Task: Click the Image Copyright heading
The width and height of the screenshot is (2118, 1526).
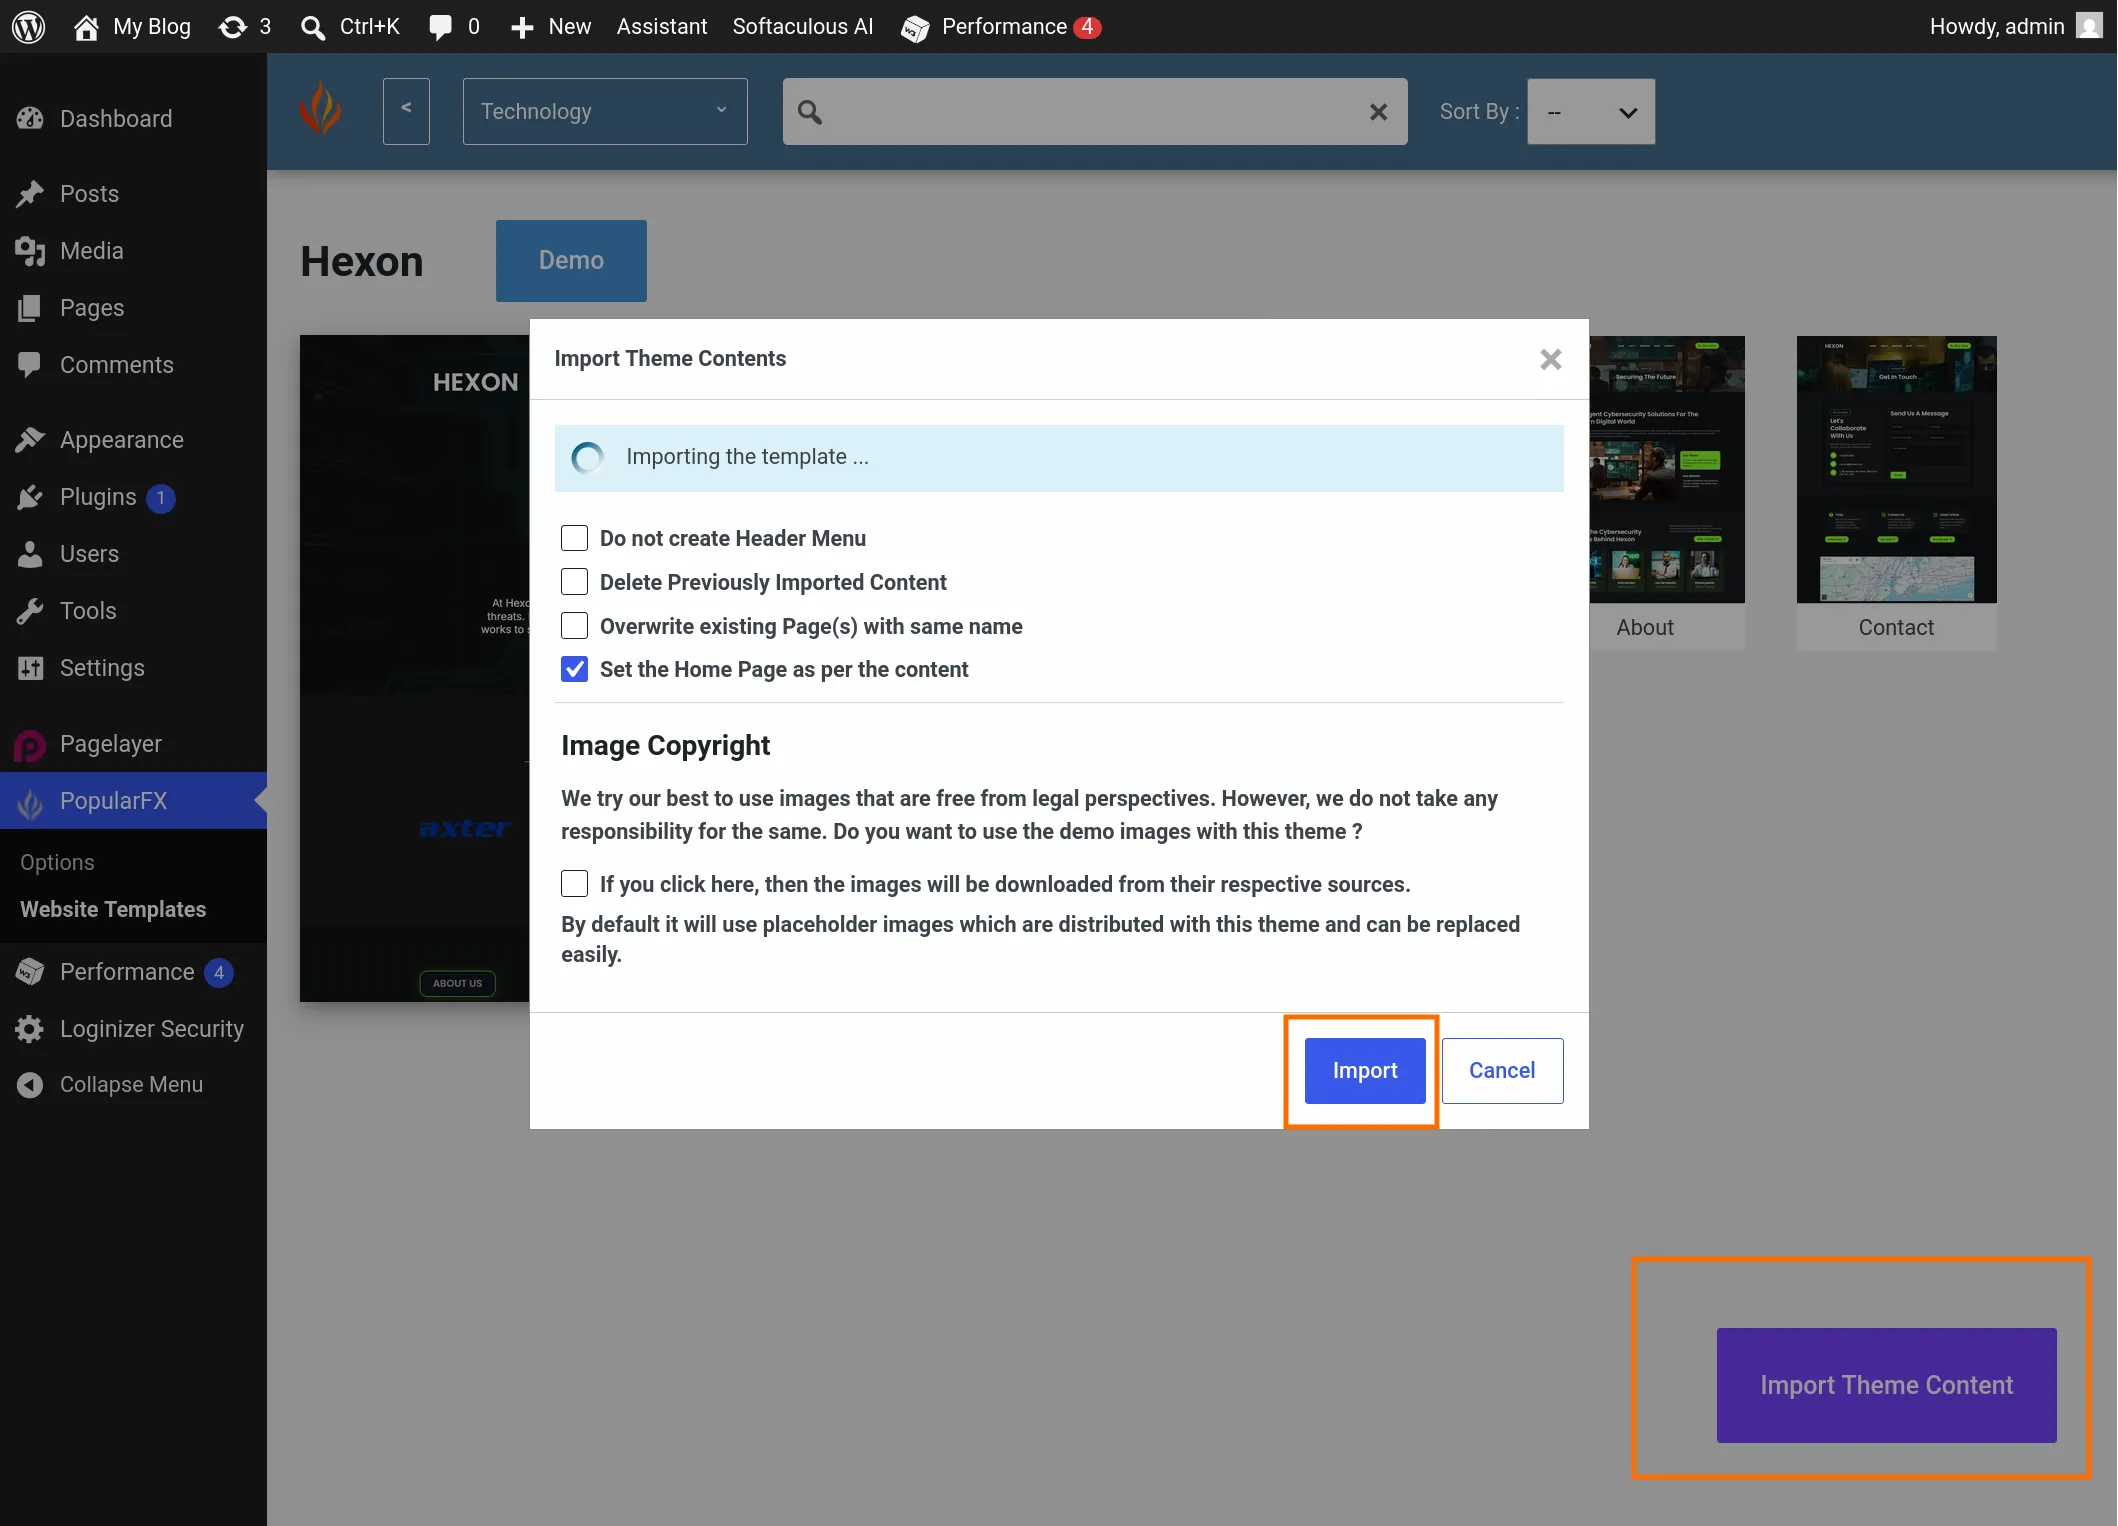Action: click(665, 746)
